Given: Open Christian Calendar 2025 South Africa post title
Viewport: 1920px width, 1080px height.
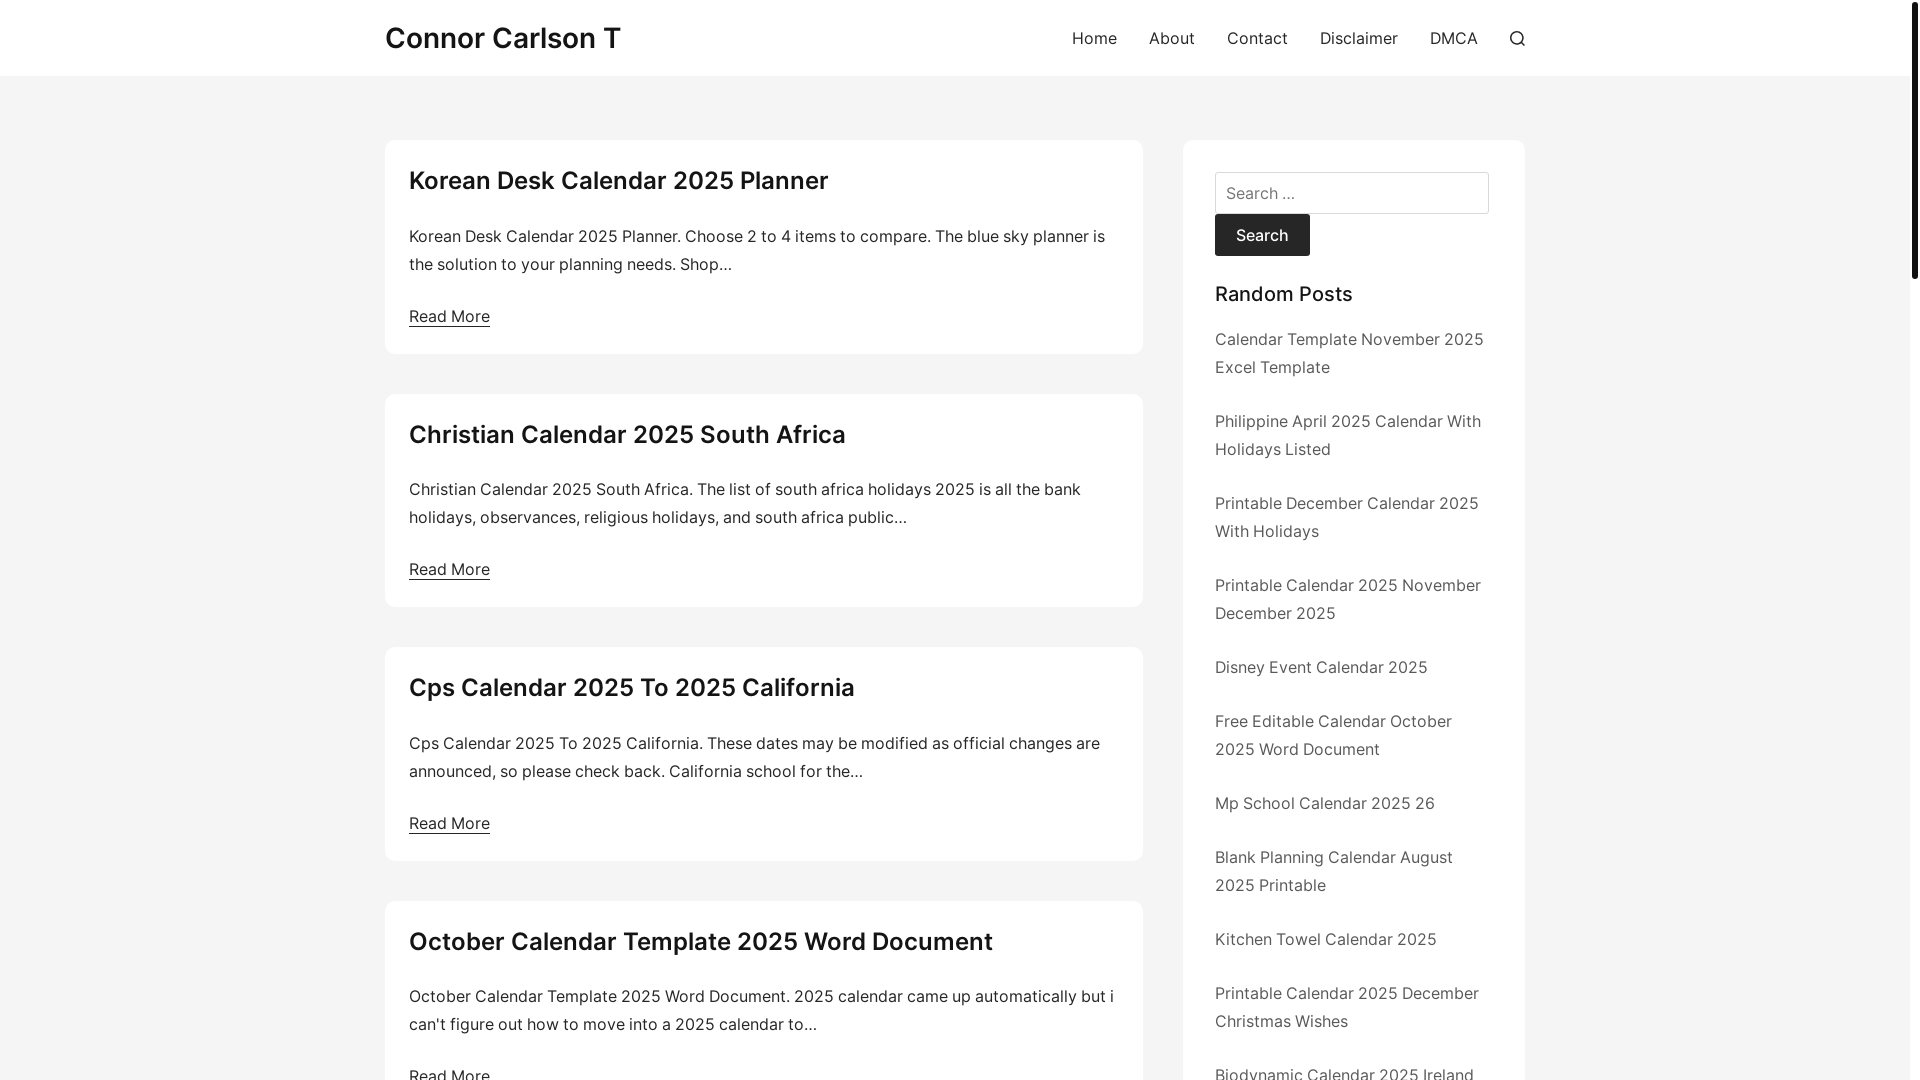Looking at the screenshot, I should point(627,435).
